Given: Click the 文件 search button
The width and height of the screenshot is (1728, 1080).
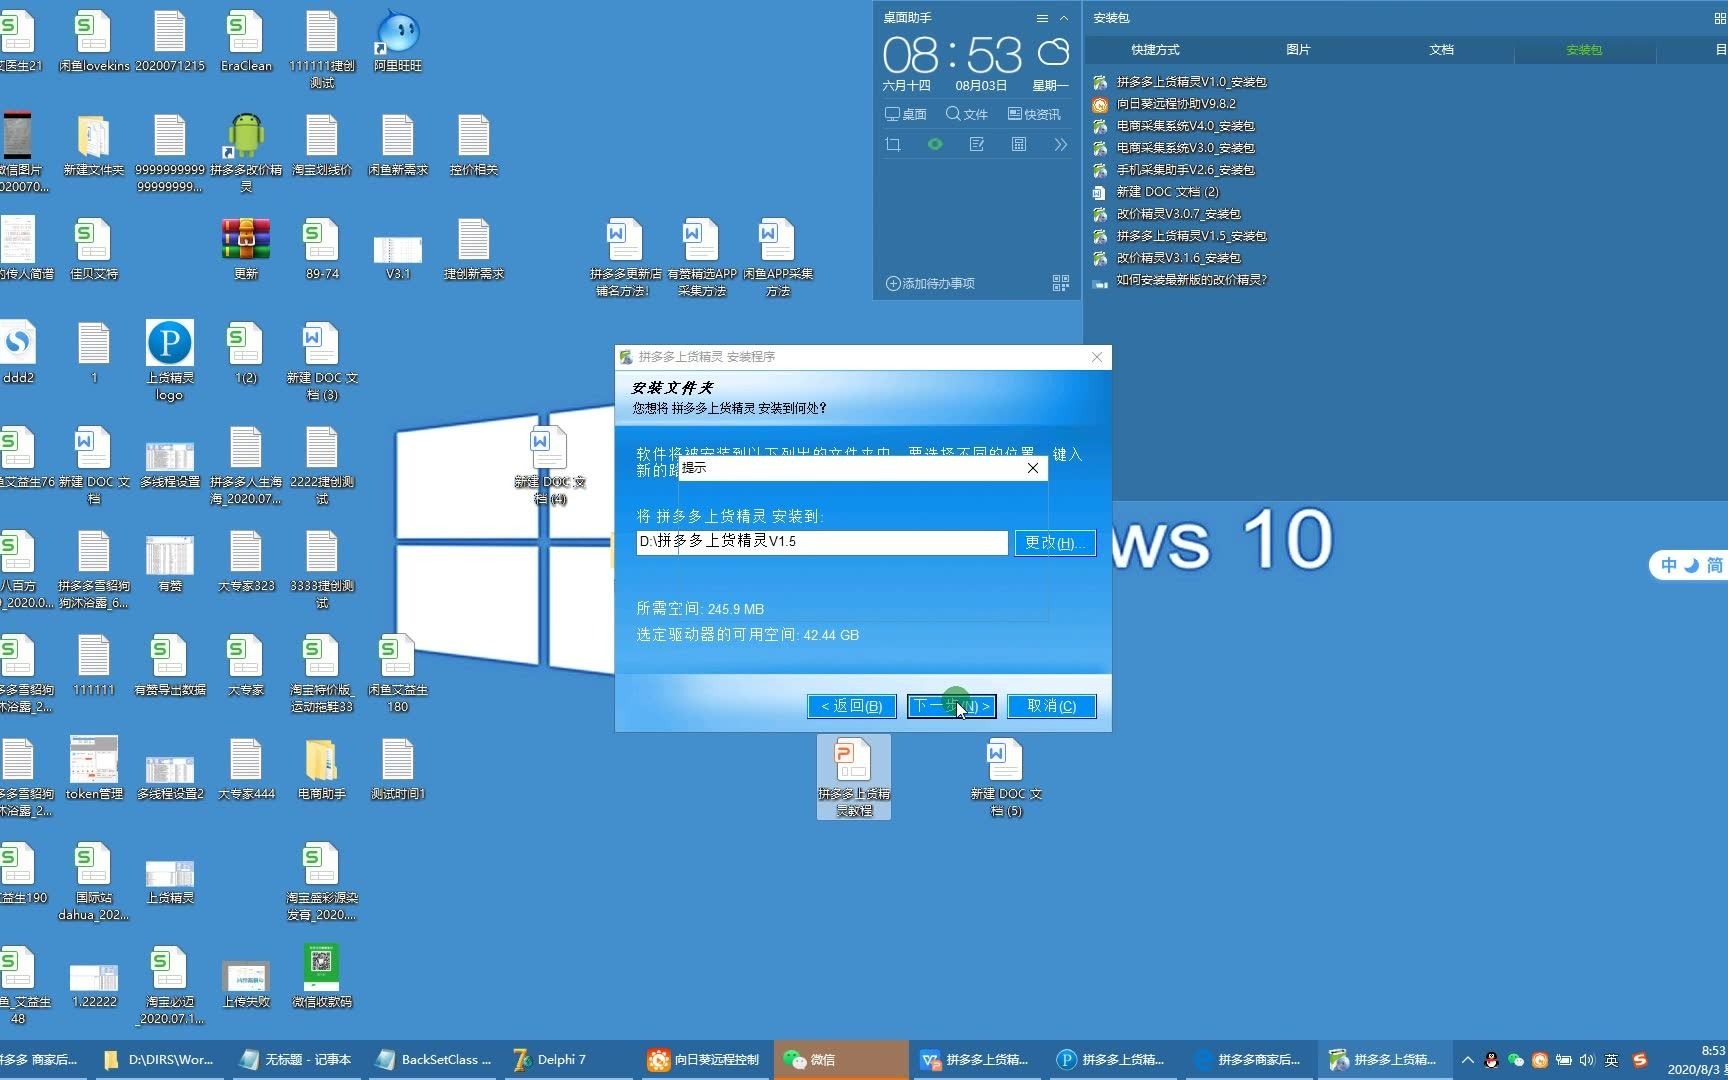Looking at the screenshot, I should tap(967, 114).
